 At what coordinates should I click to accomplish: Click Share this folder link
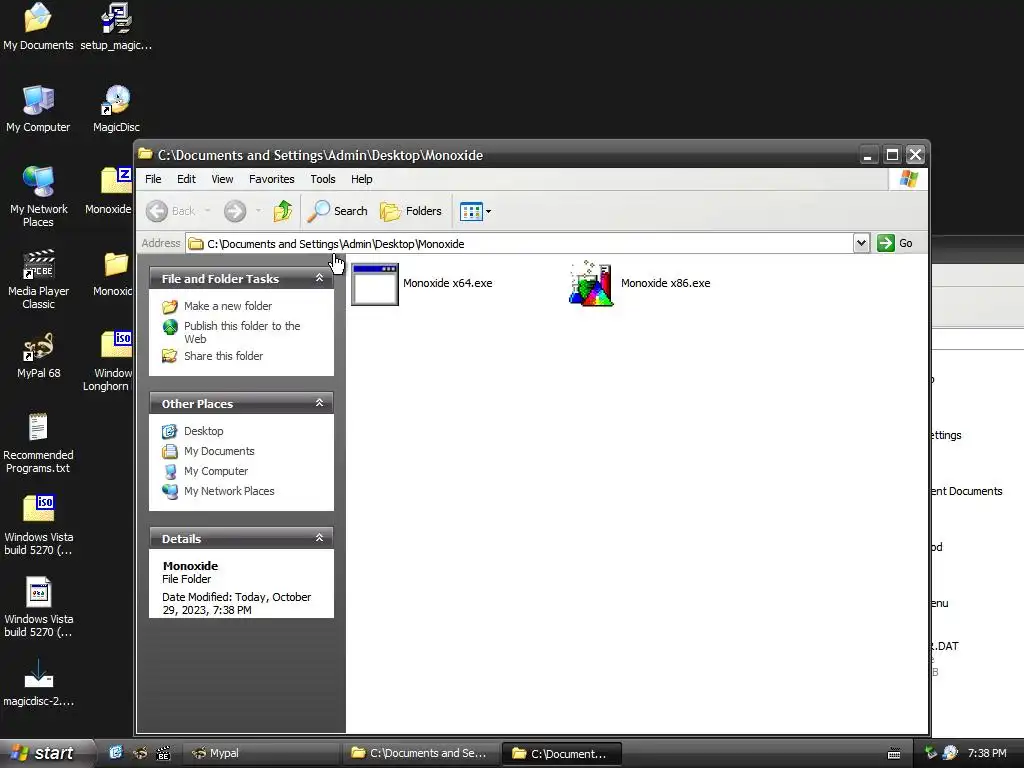(223, 356)
